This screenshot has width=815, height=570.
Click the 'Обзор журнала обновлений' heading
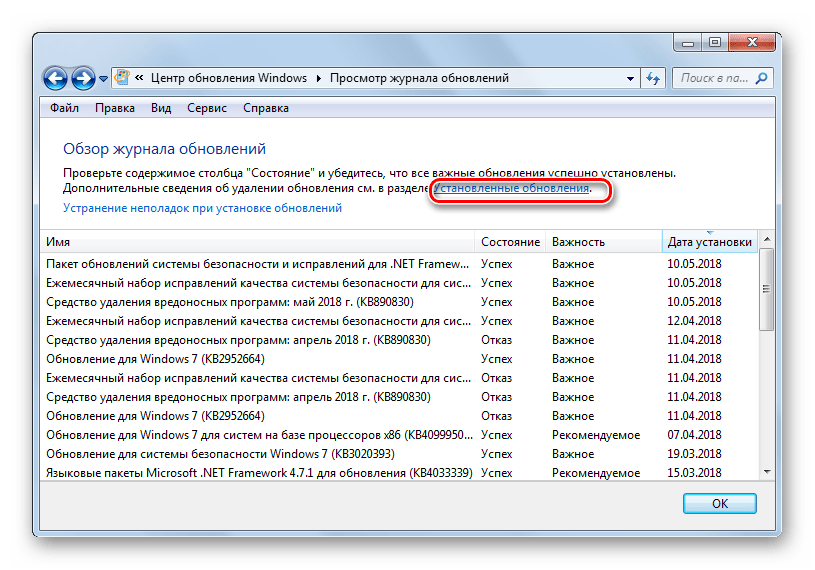tap(164, 149)
